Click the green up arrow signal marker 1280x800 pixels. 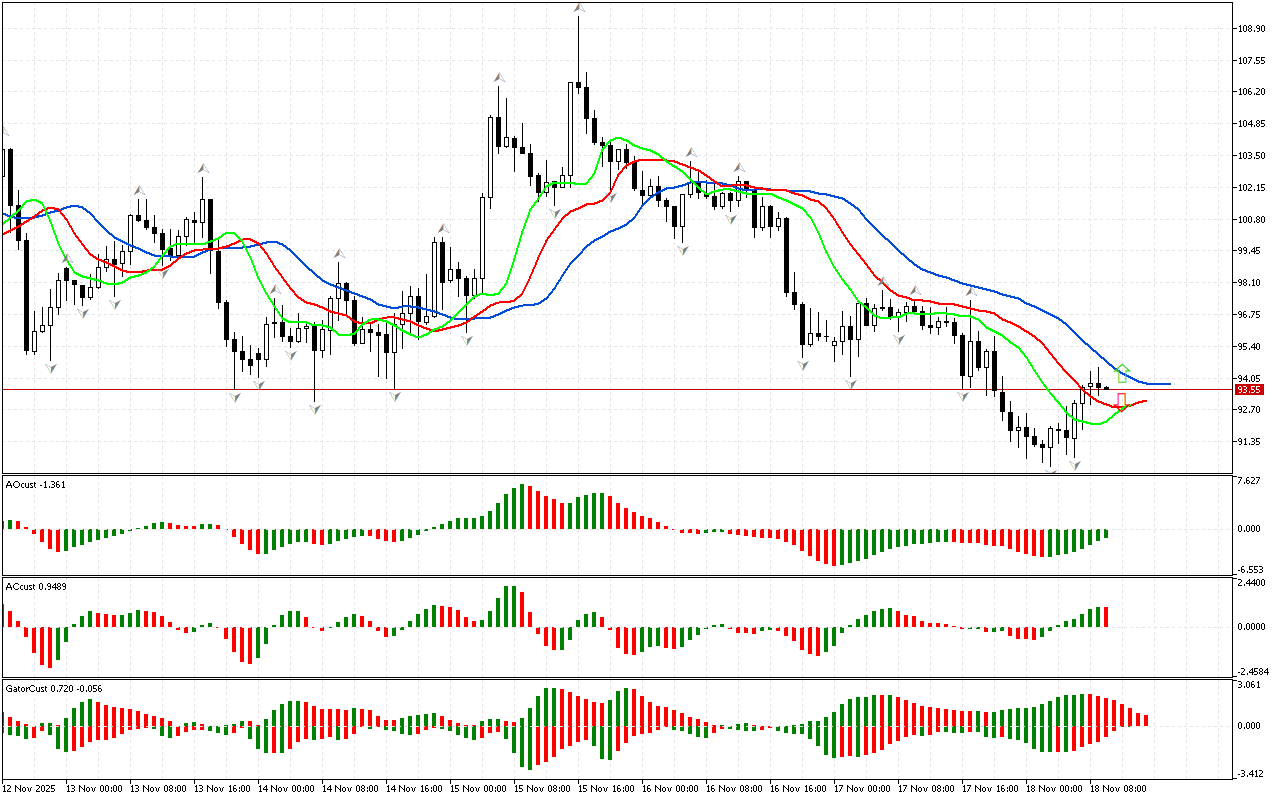(1122, 373)
